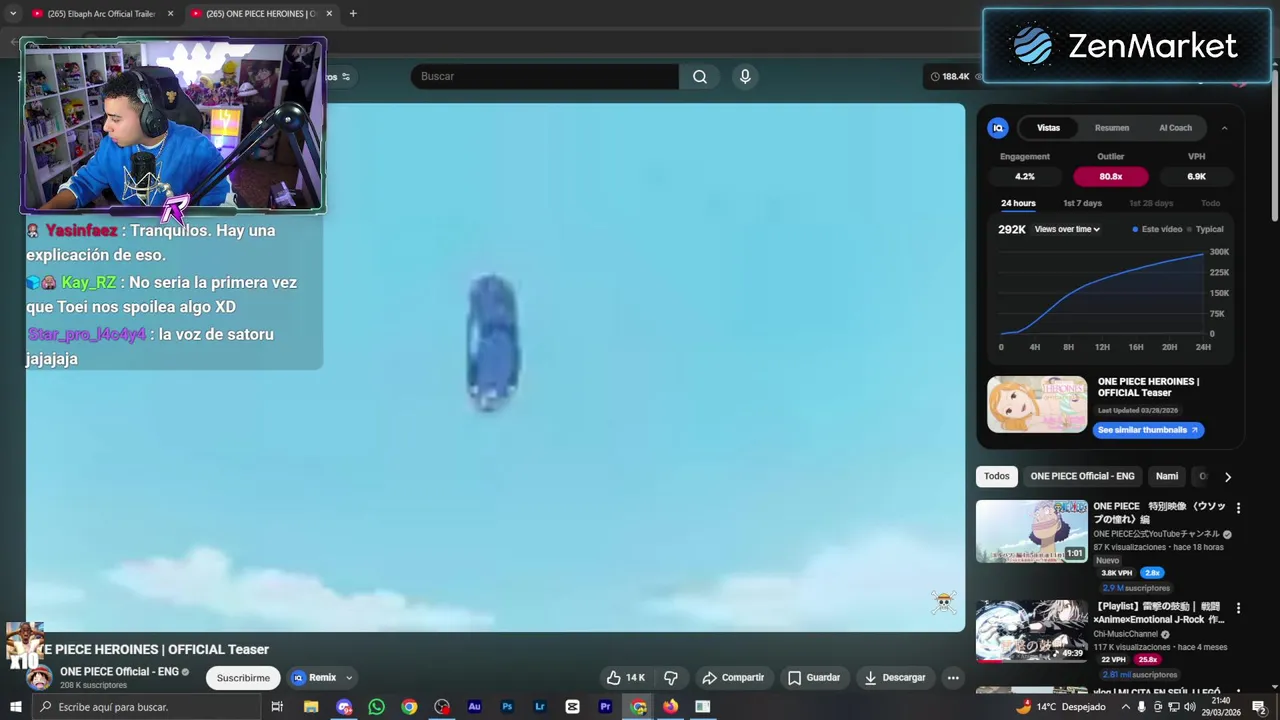The width and height of the screenshot is (1280, 720).
Task: Open Task View on taskbar
Action: point(277,707)
